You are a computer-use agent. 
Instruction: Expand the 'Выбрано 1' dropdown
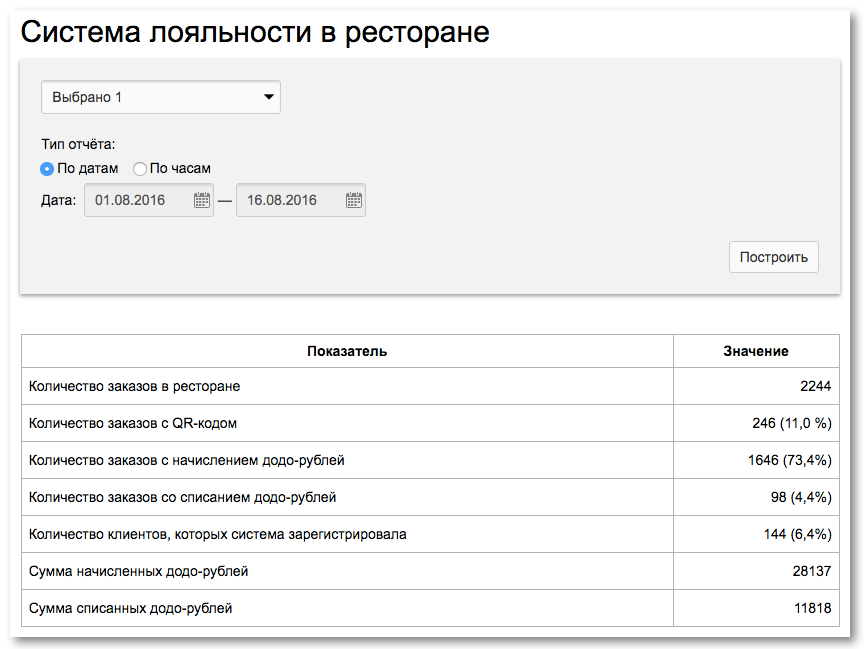pos(161,97)
